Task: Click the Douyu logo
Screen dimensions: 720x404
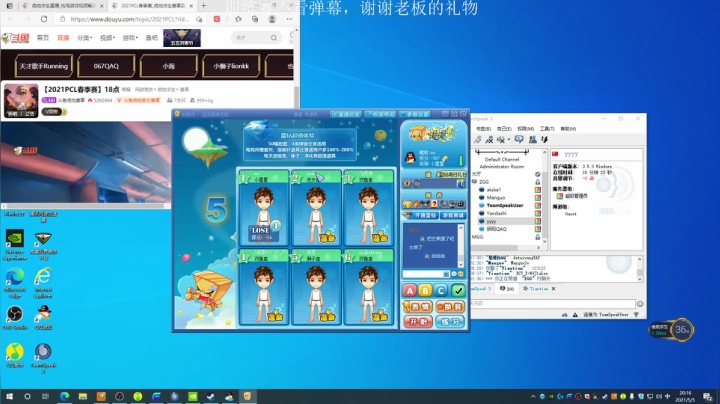Action: click(16, 38)
